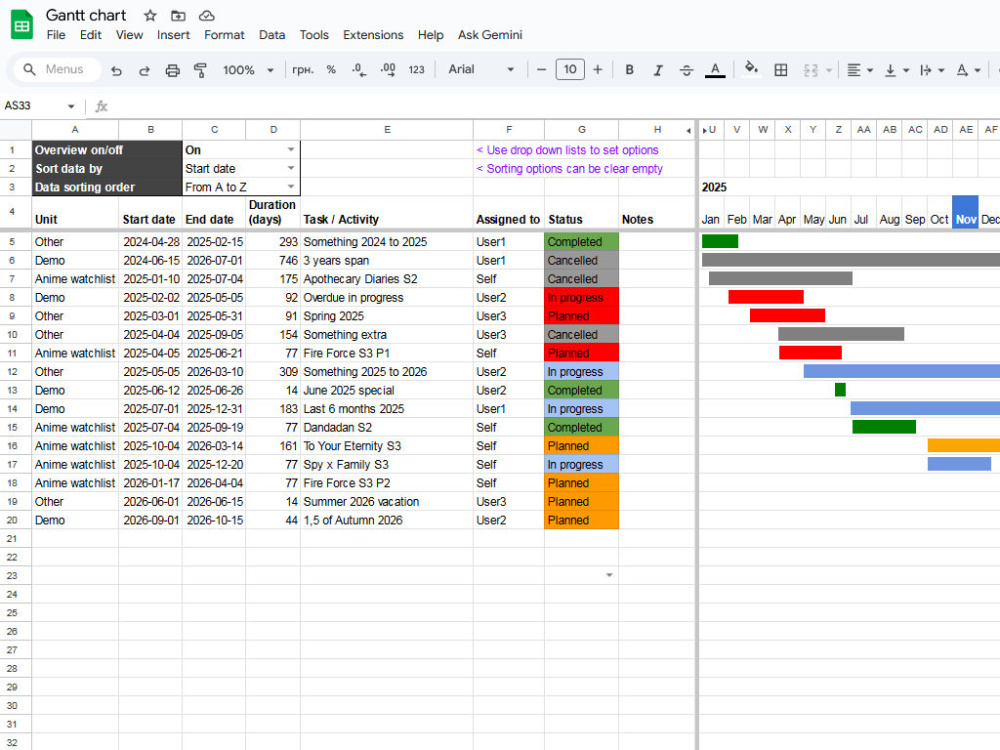Open the name box dropdown arrow
Image resolution: width=1000 pixels, height=750 pixels.
[71, 106]
